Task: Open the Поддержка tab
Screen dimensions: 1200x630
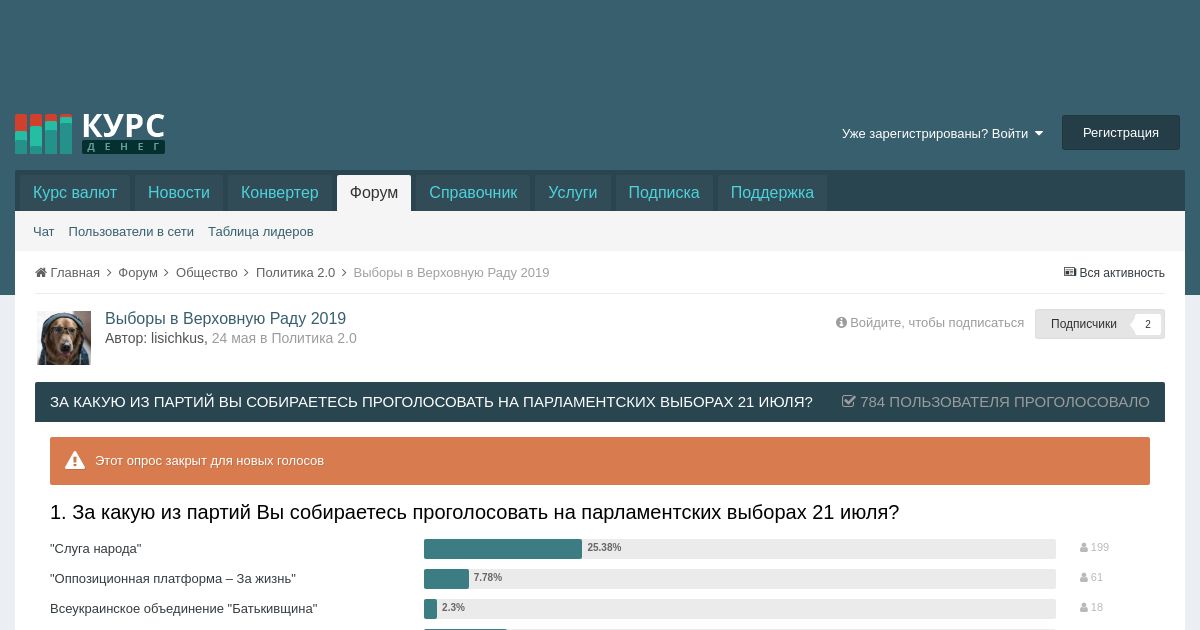Action: (x=772, y=193)
